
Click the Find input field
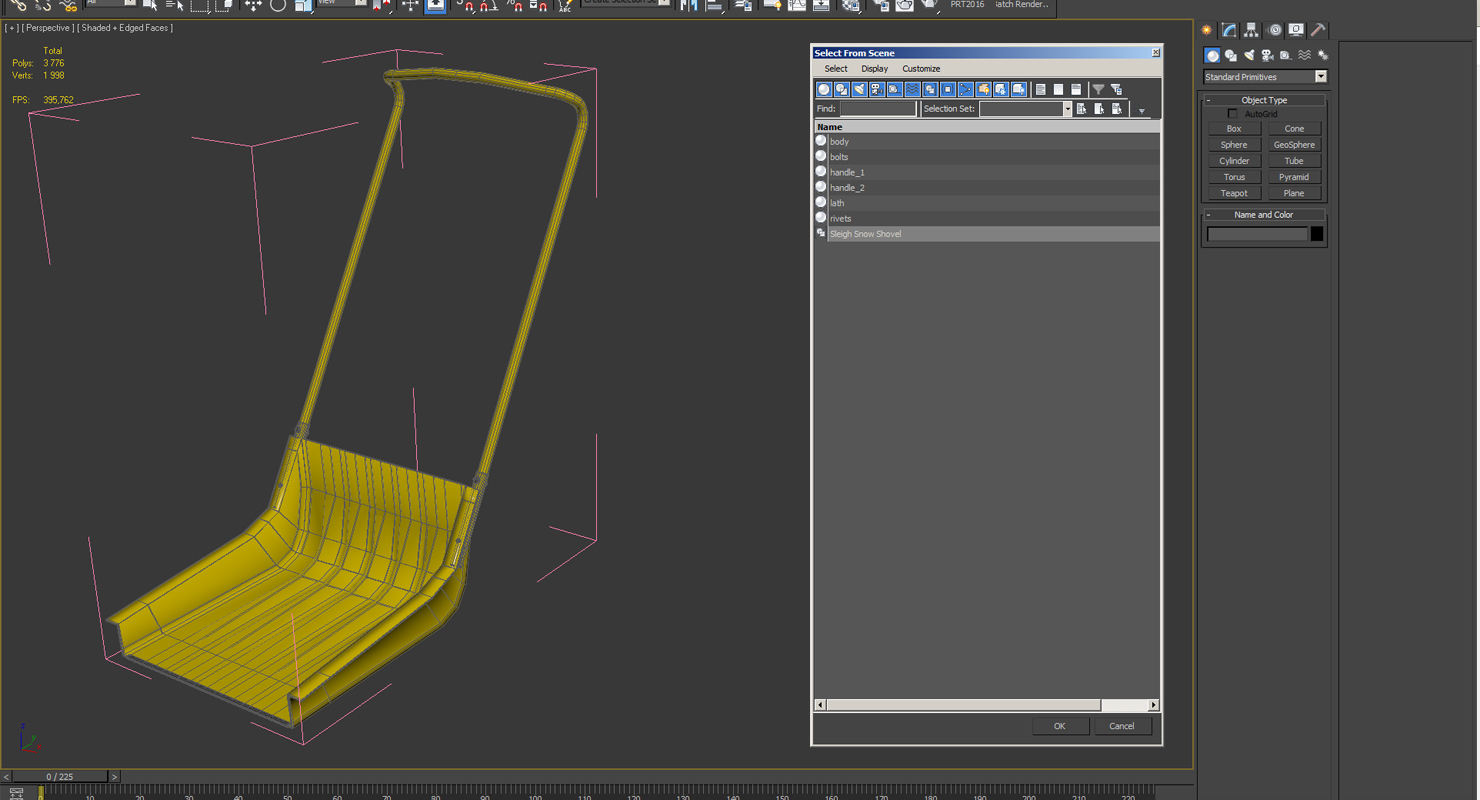point(878,109)
